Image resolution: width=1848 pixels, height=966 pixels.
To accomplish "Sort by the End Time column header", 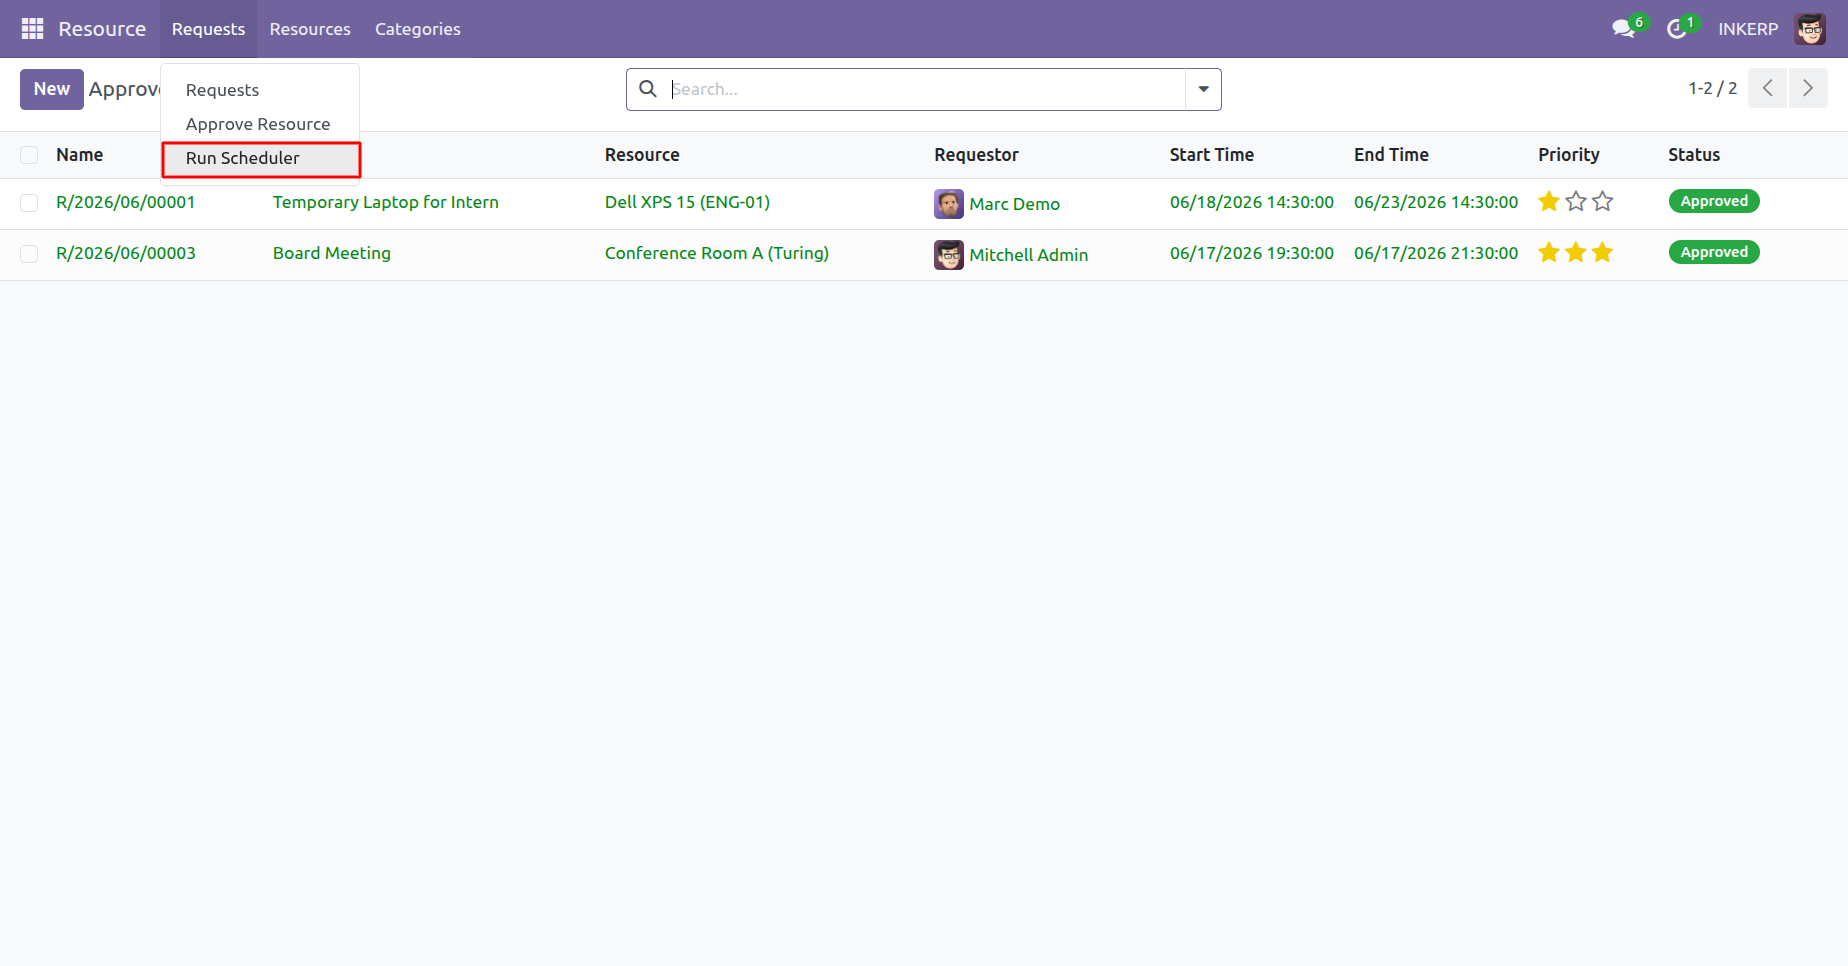I will pyautogui.click(x=1391, y=155).
